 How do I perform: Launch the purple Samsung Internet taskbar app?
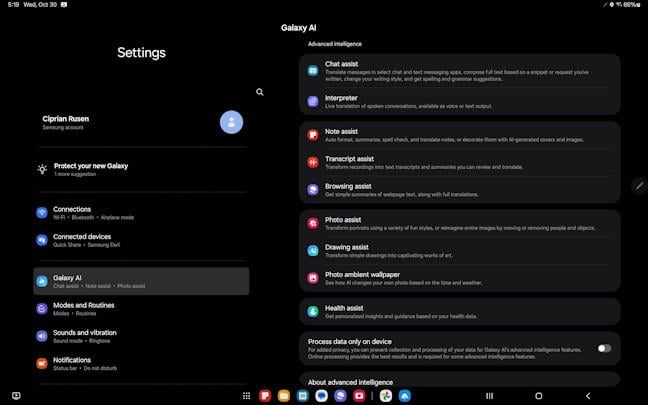341,396
